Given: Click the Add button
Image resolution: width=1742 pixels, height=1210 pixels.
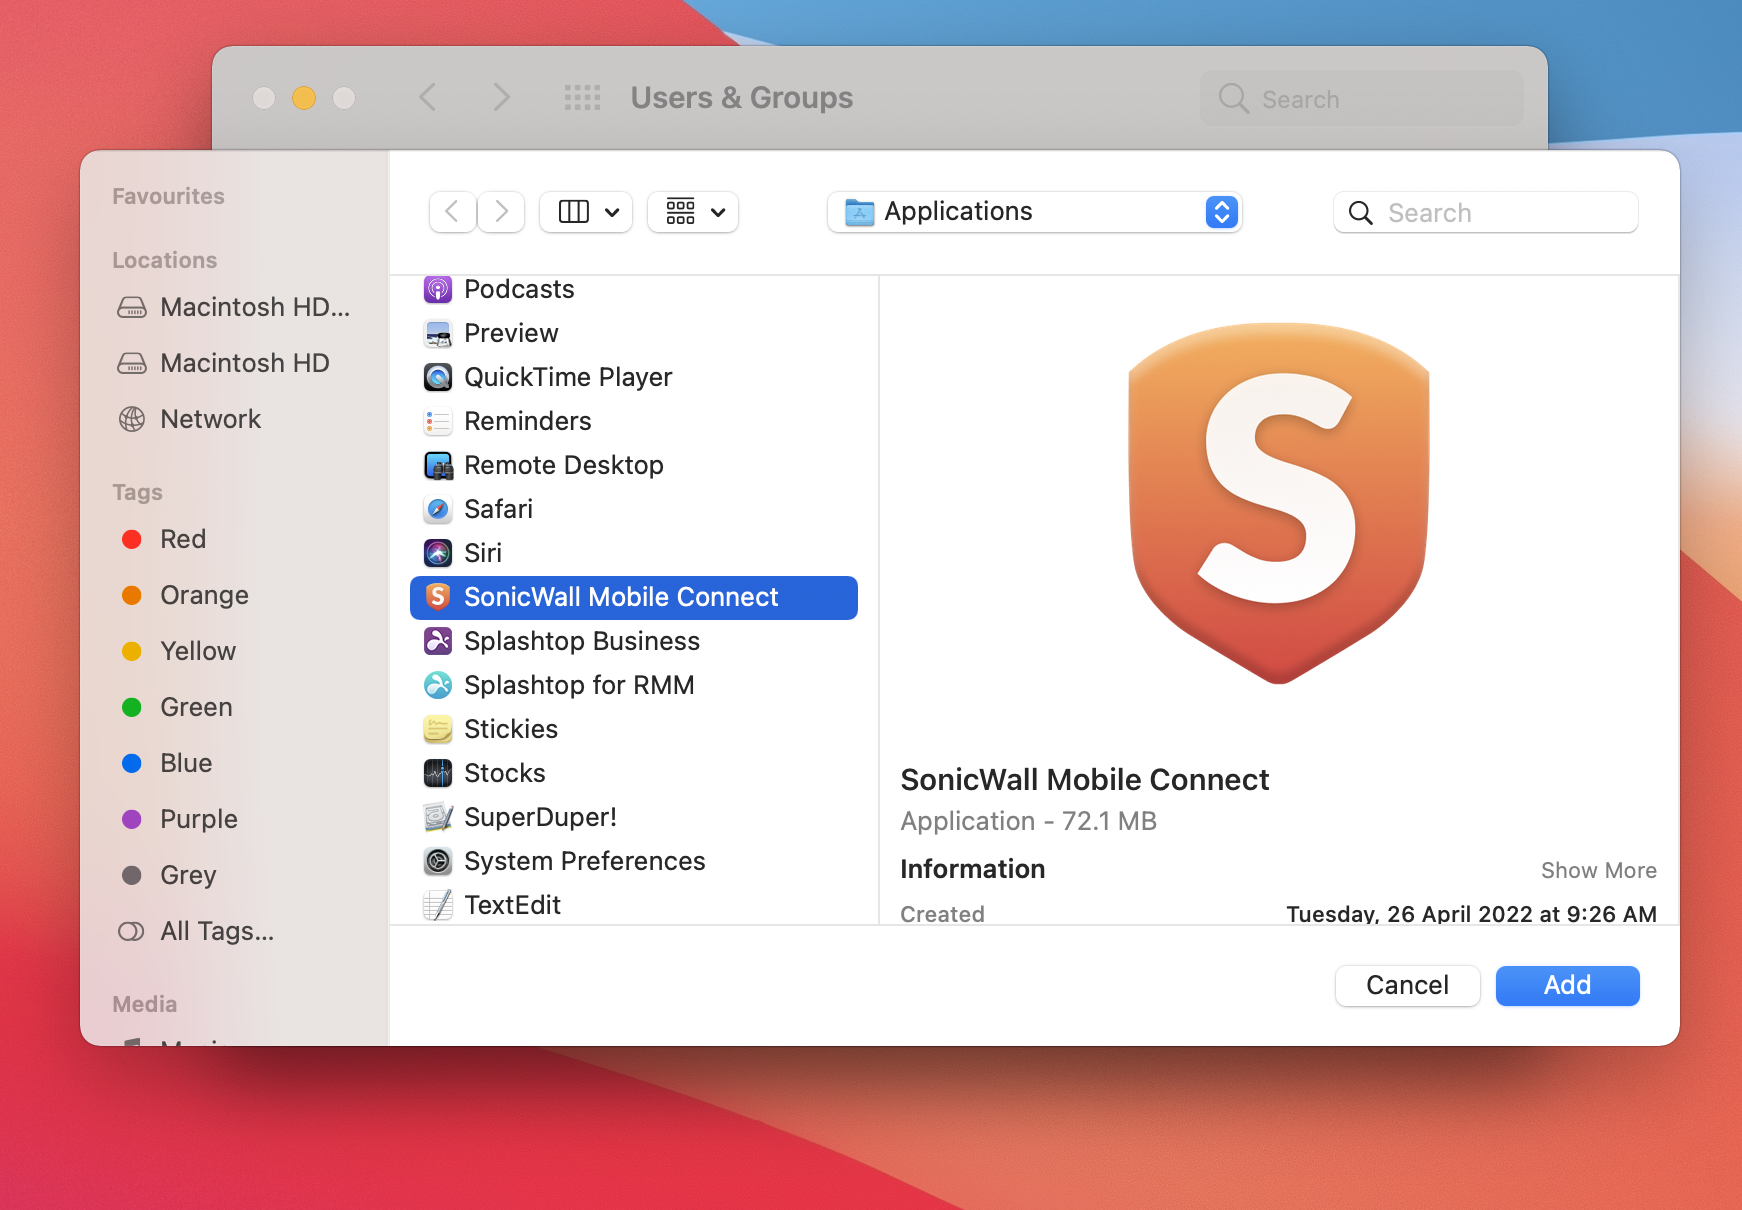Looking at the screenshot, I should point(1567,986).
